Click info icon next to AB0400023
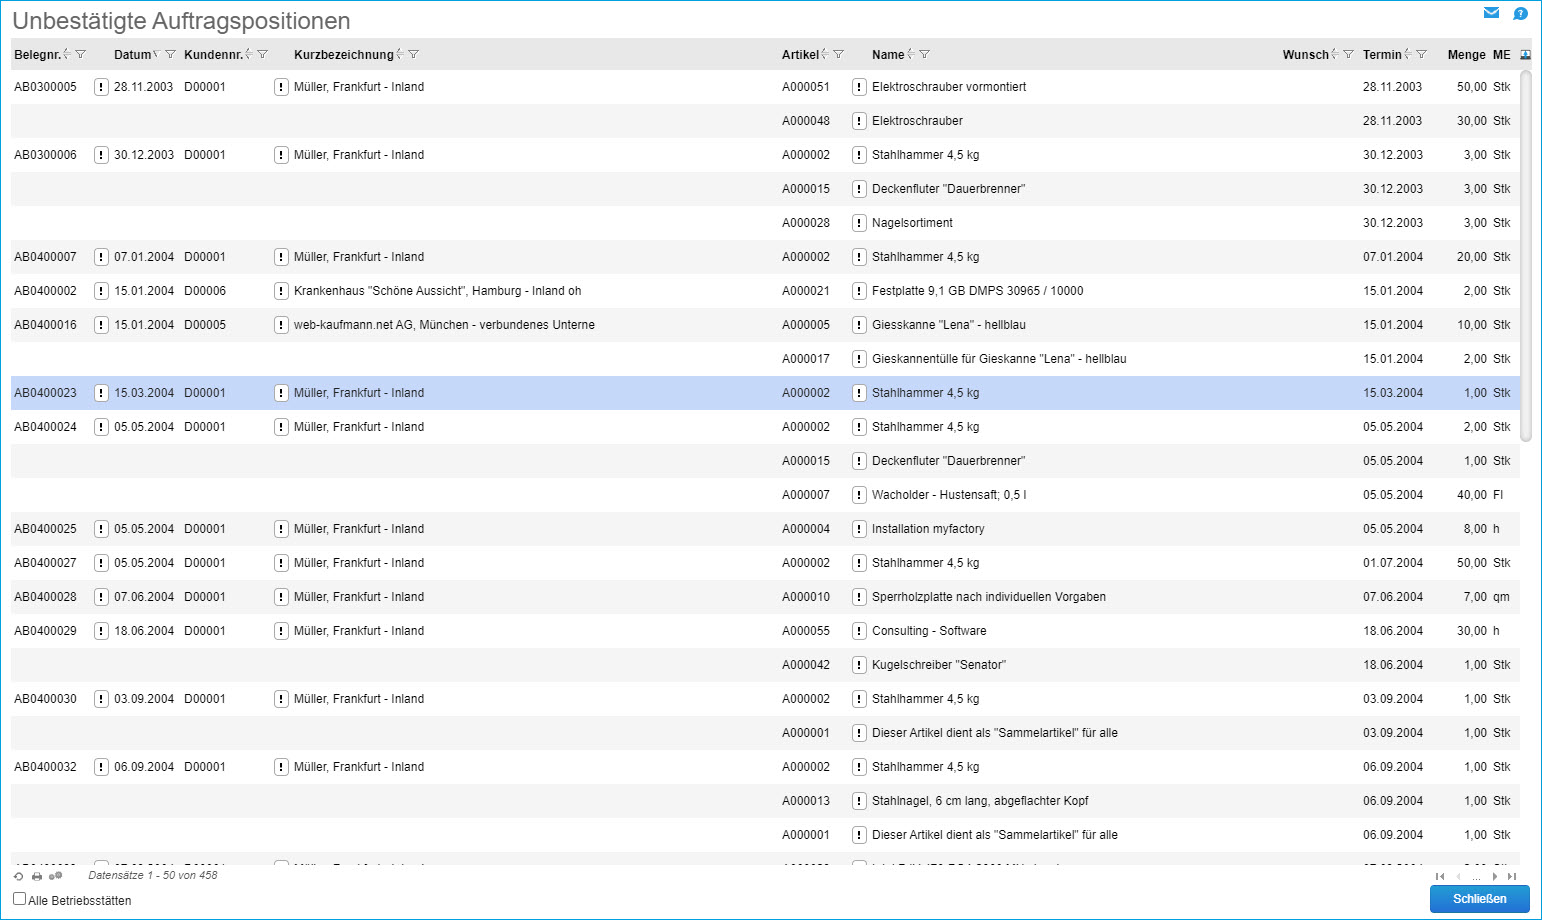 (101, 393)
